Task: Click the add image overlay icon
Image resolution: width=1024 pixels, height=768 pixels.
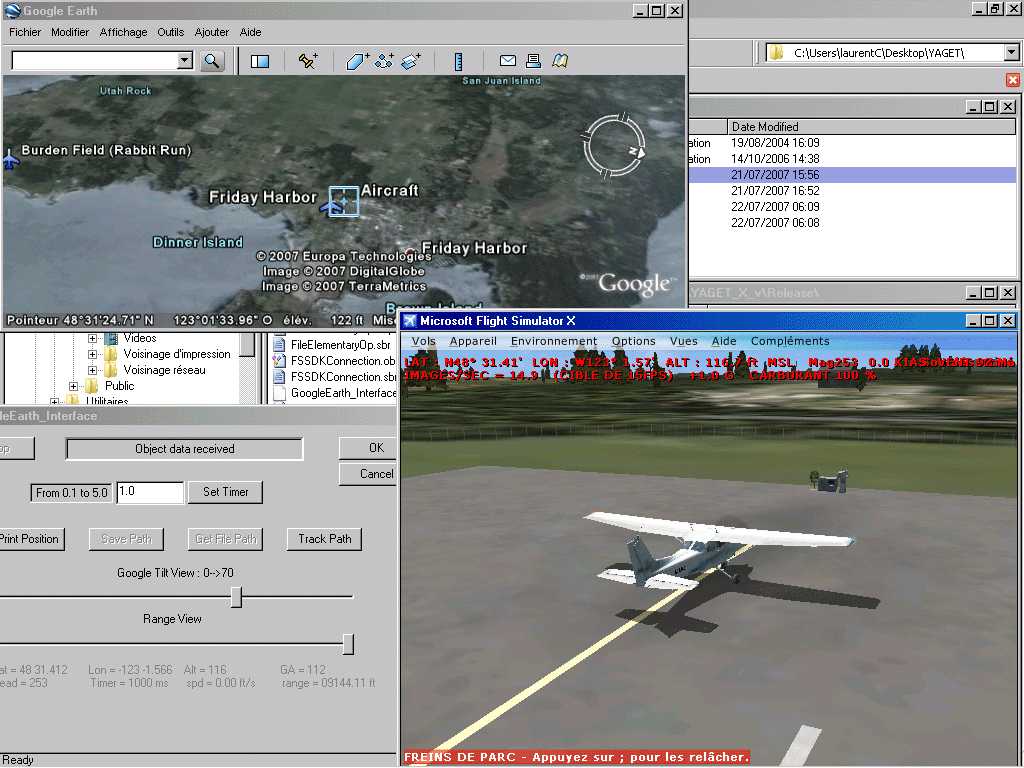Action: pyautogui.click(x=411, y=61)
